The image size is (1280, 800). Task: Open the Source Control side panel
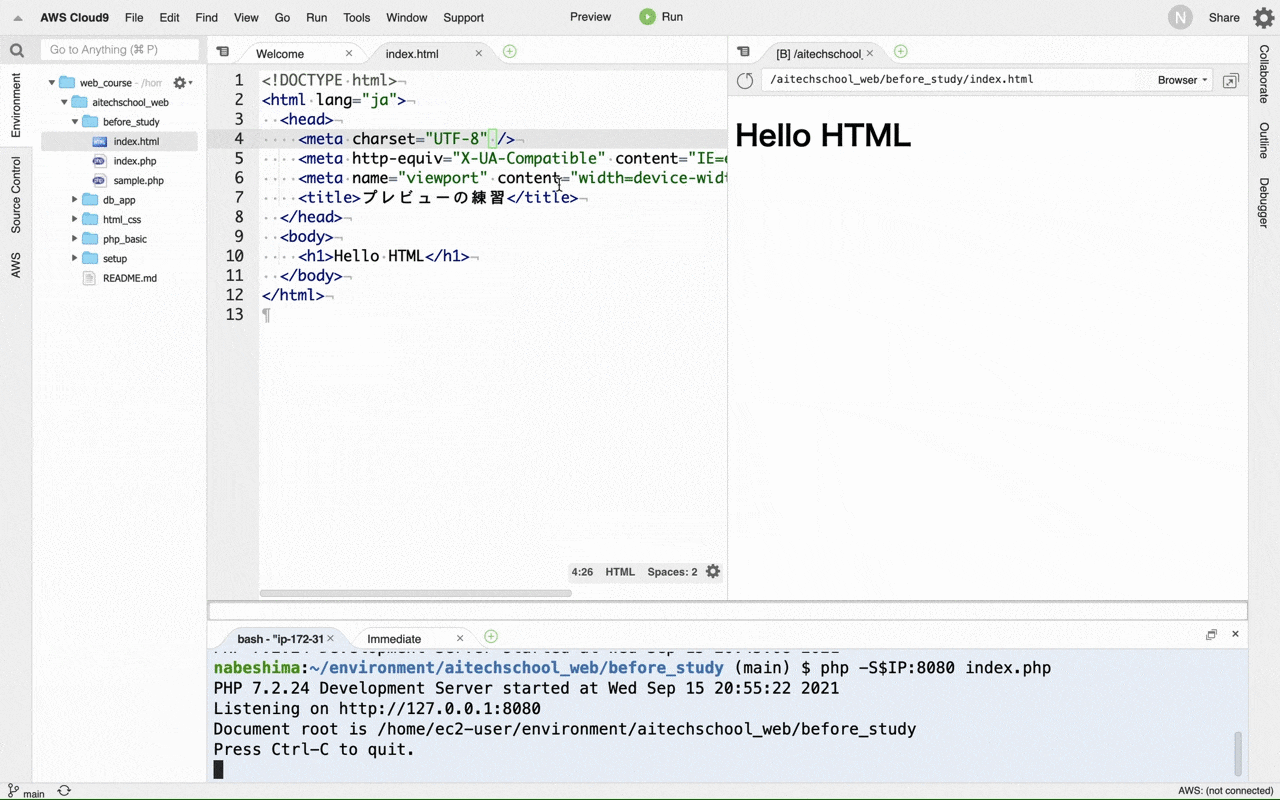(x=16, y=195)
